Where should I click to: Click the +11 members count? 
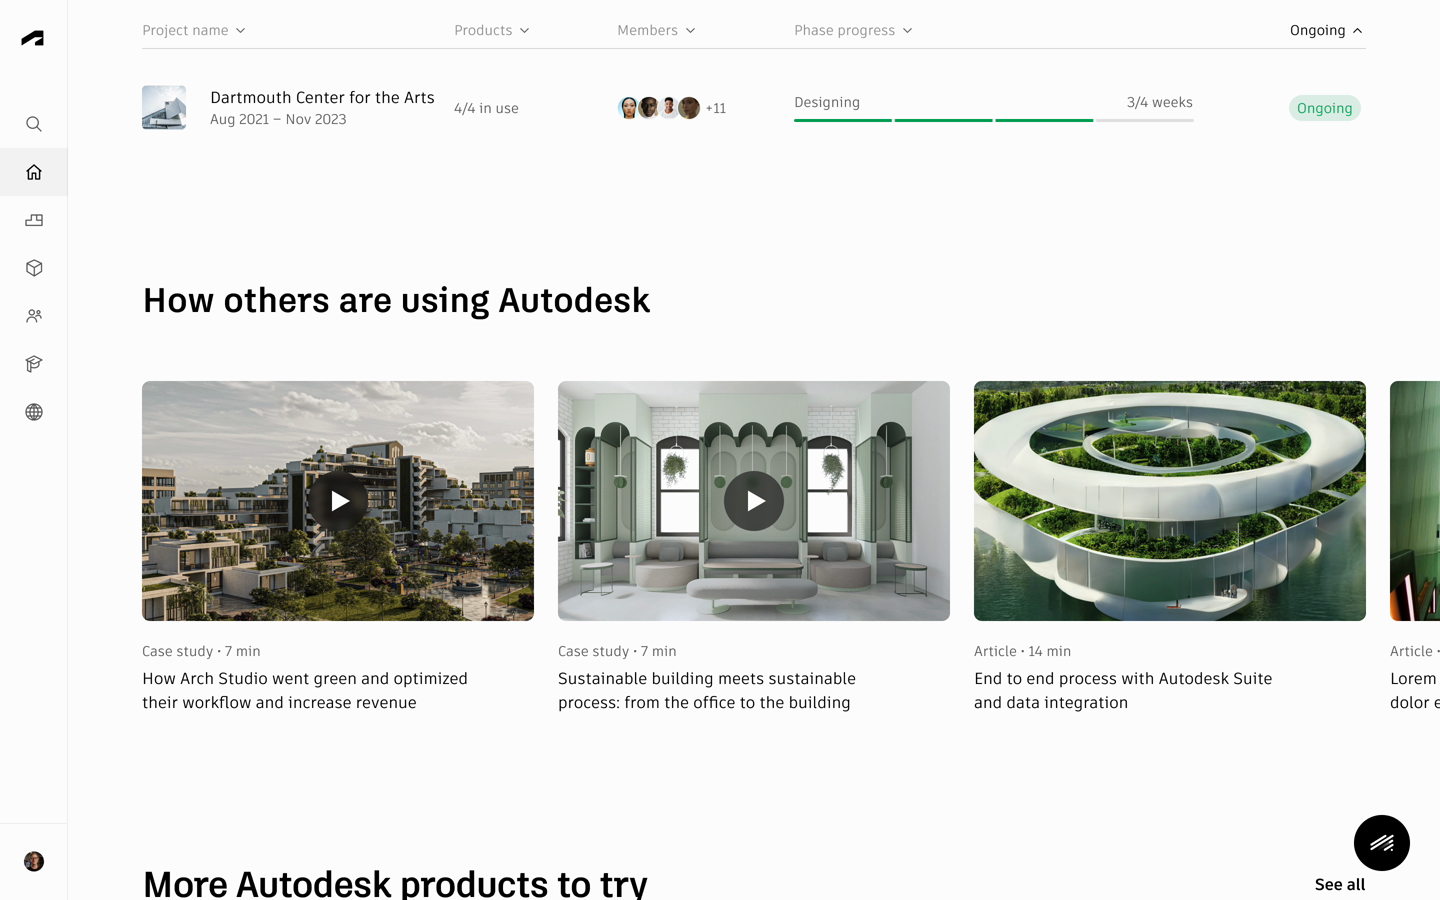pos(716,108)
